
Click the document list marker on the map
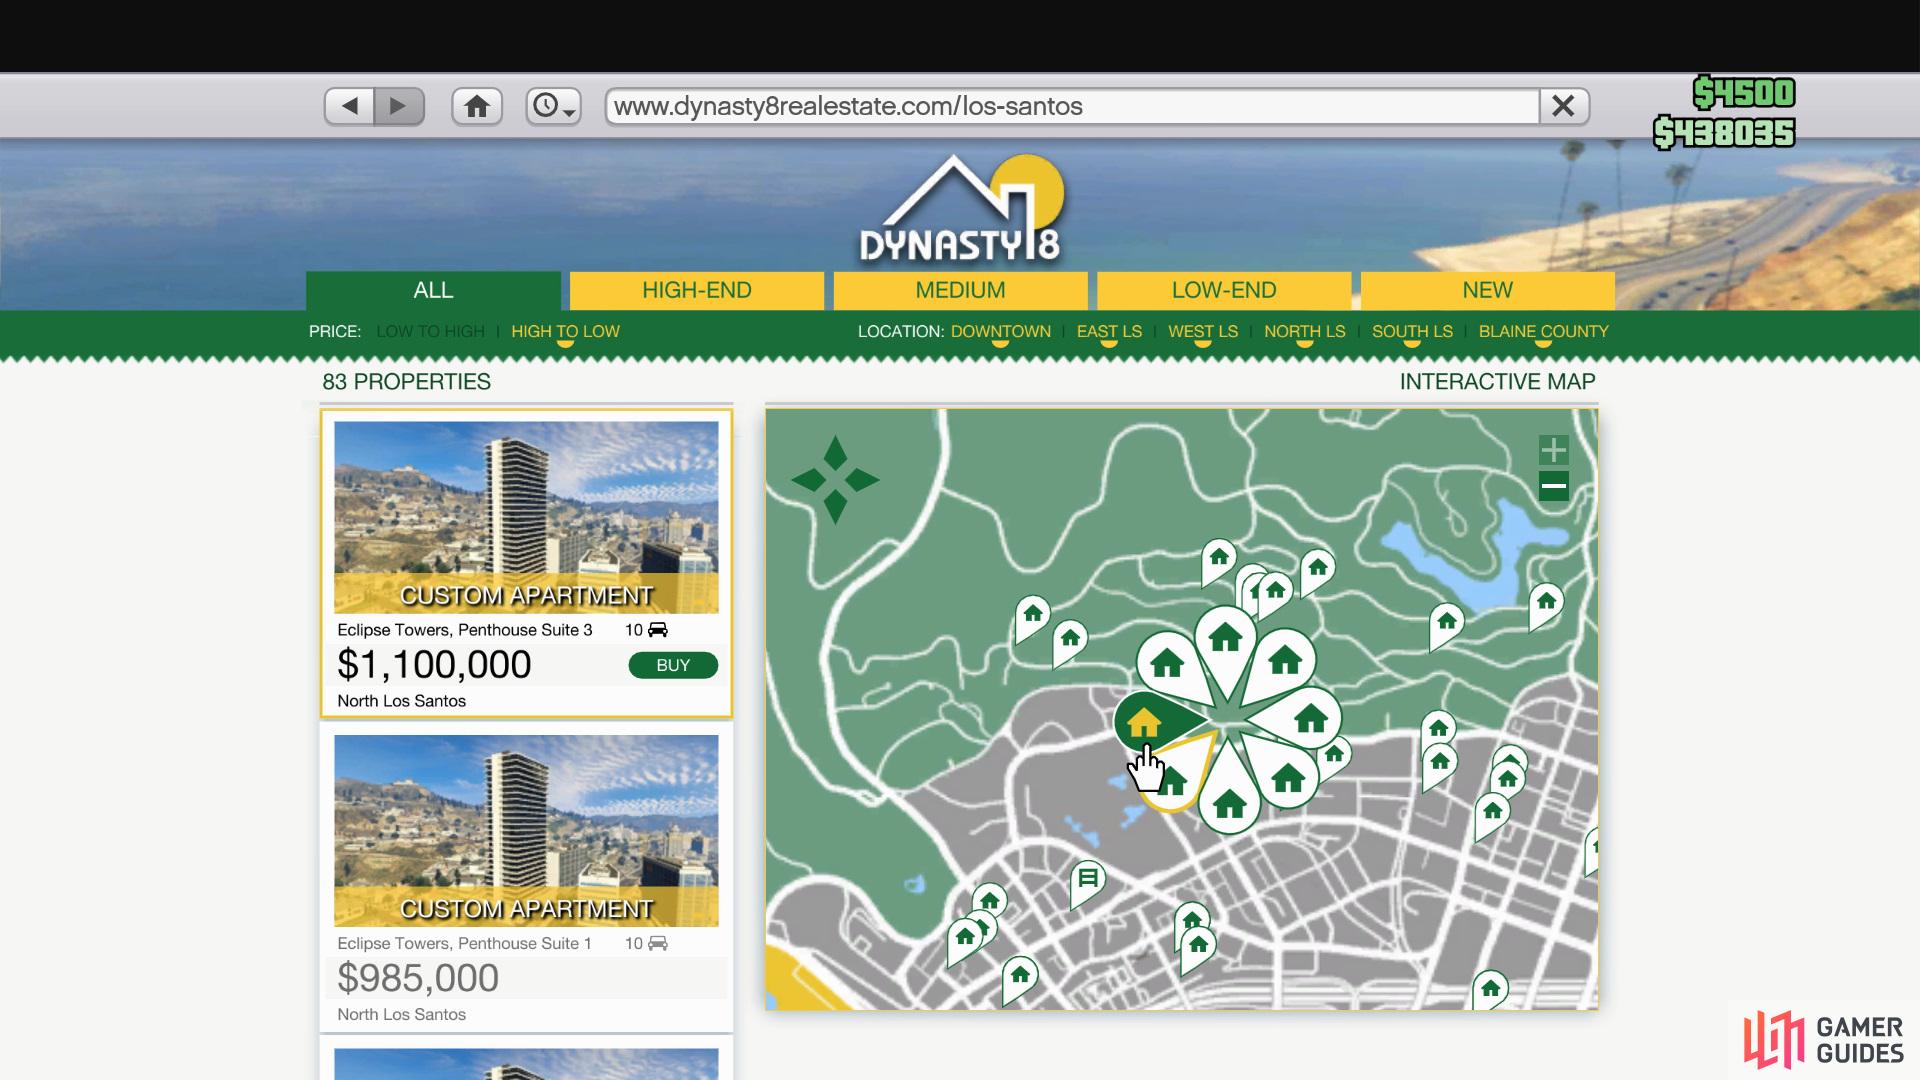point(1088,880)
